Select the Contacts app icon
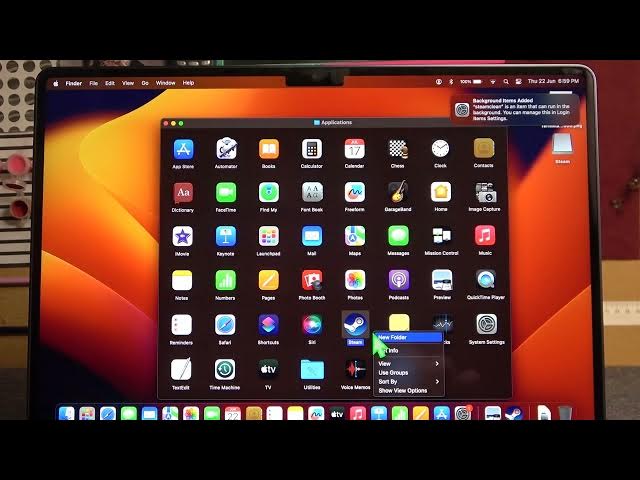Image resolution: width=640 pixels, height=480 pixels. tap(484, 148)
